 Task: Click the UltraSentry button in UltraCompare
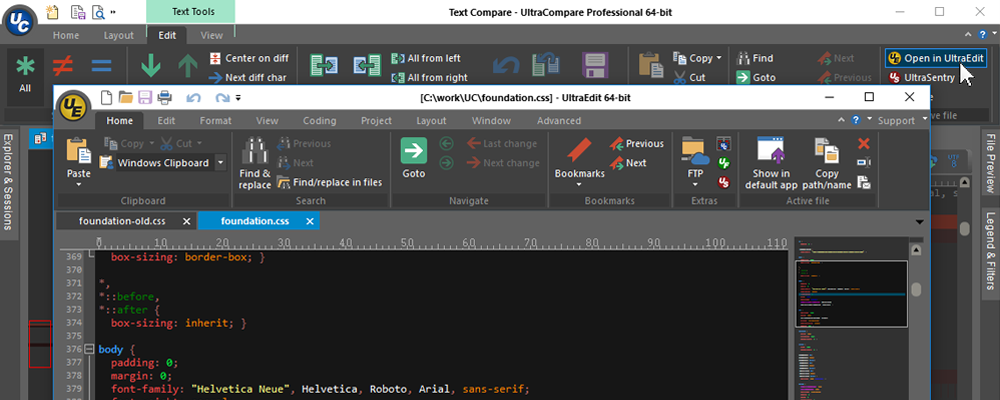[x=921, y=78]
